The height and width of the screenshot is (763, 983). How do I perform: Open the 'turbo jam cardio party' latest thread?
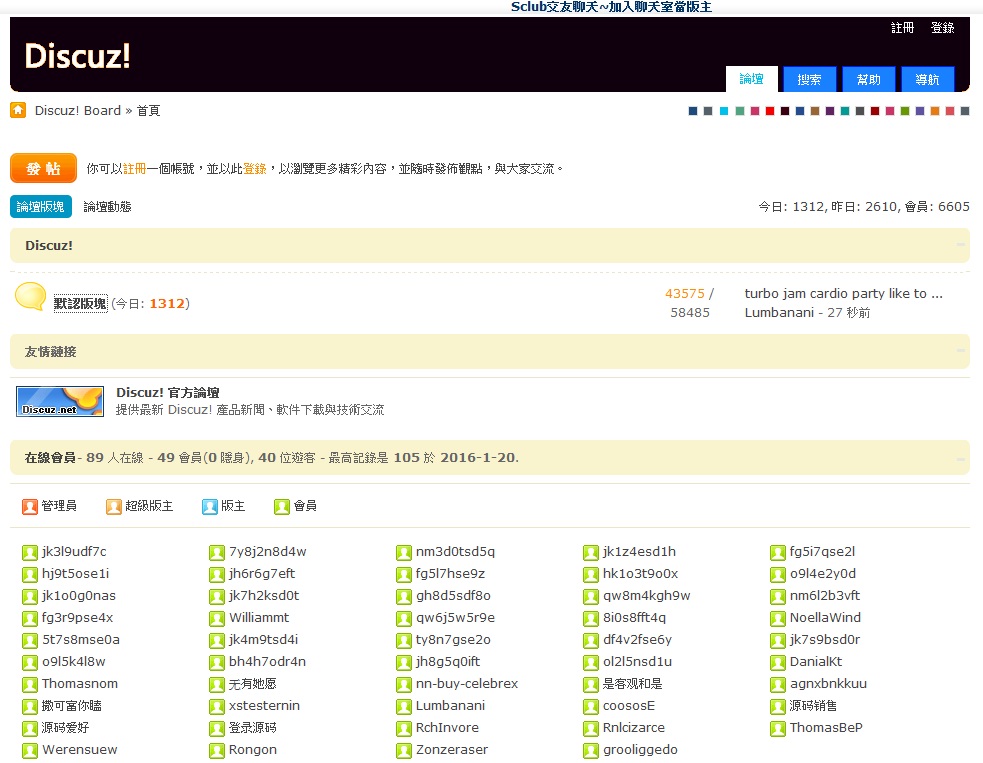click(x=843, y=293)
